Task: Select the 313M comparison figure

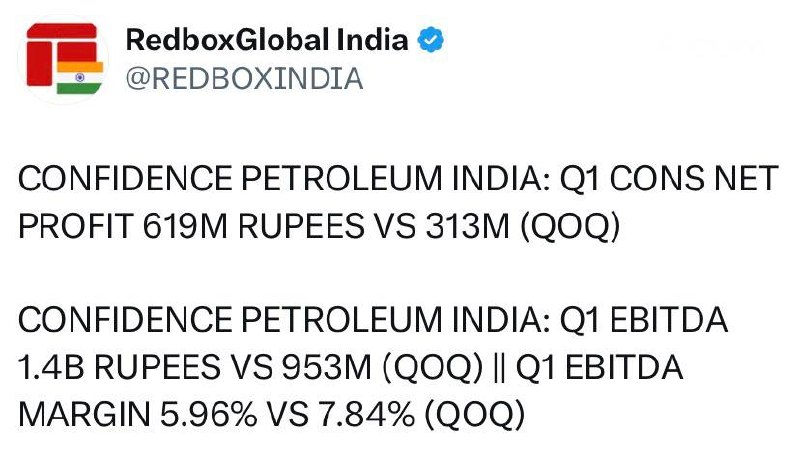Action: (468, 226)
